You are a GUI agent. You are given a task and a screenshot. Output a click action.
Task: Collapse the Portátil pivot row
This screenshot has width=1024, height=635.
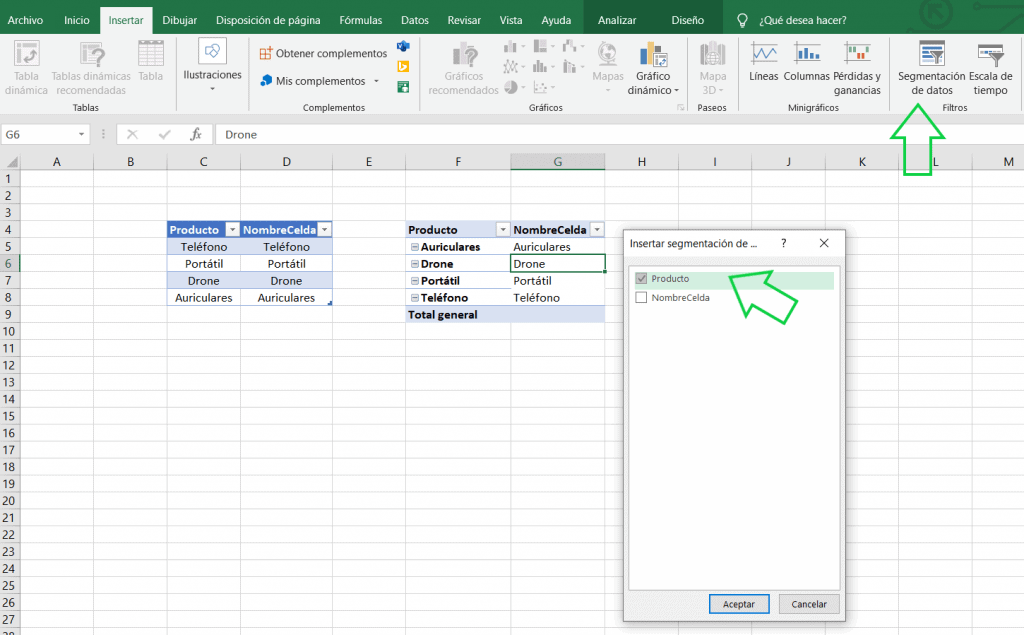tap(415, 281)
